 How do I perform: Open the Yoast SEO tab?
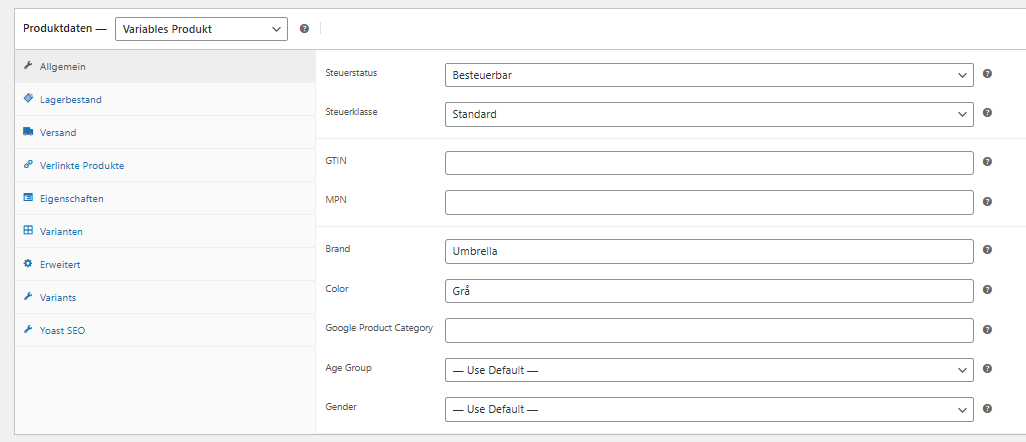[165, 331]
